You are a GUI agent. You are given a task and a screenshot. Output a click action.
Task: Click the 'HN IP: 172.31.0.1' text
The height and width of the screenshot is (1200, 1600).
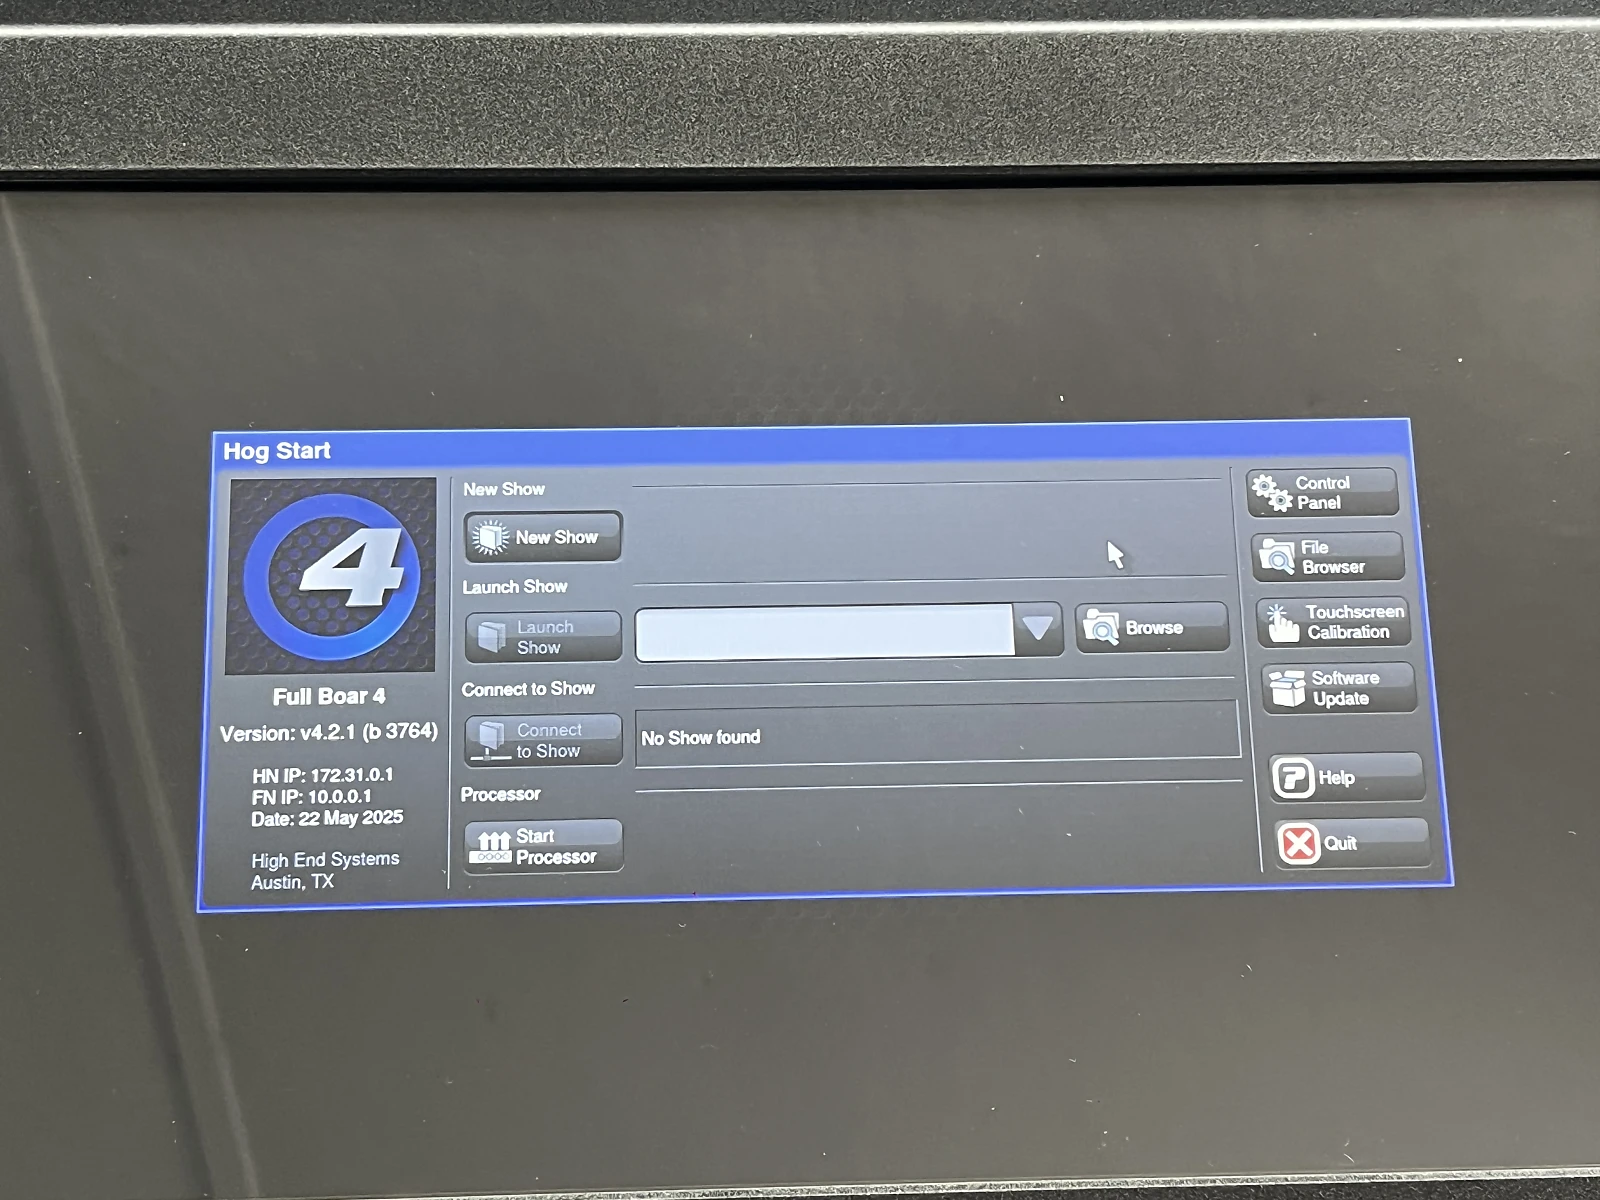coord(323,775)
